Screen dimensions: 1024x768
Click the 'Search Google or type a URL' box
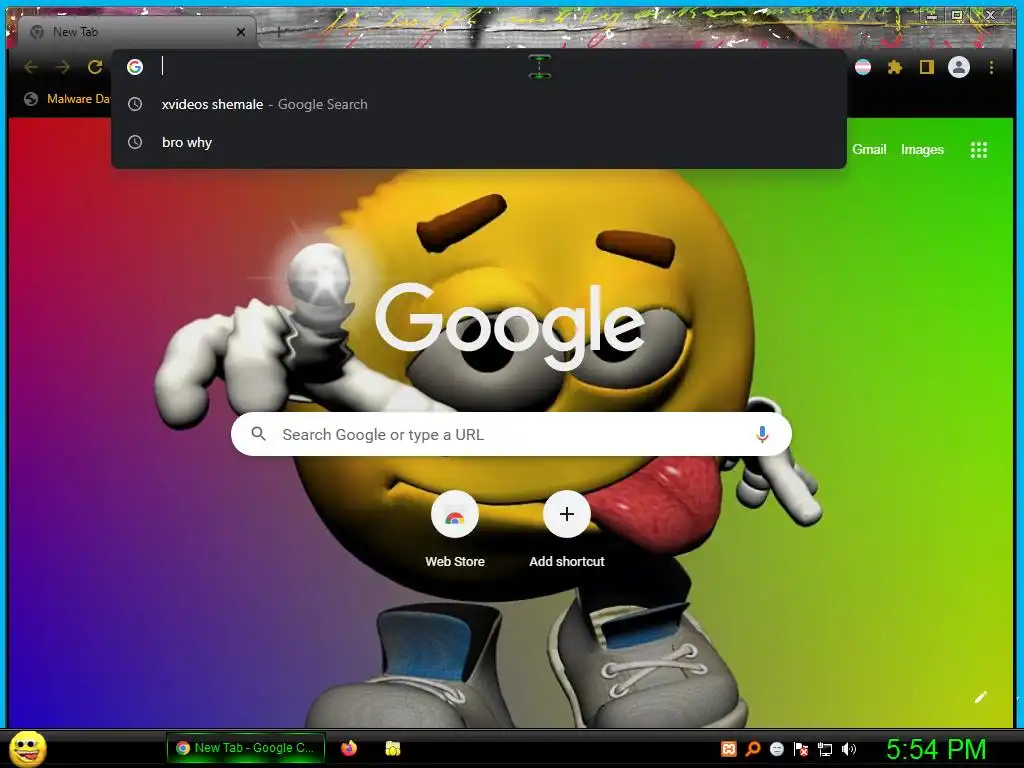(511, 434)
